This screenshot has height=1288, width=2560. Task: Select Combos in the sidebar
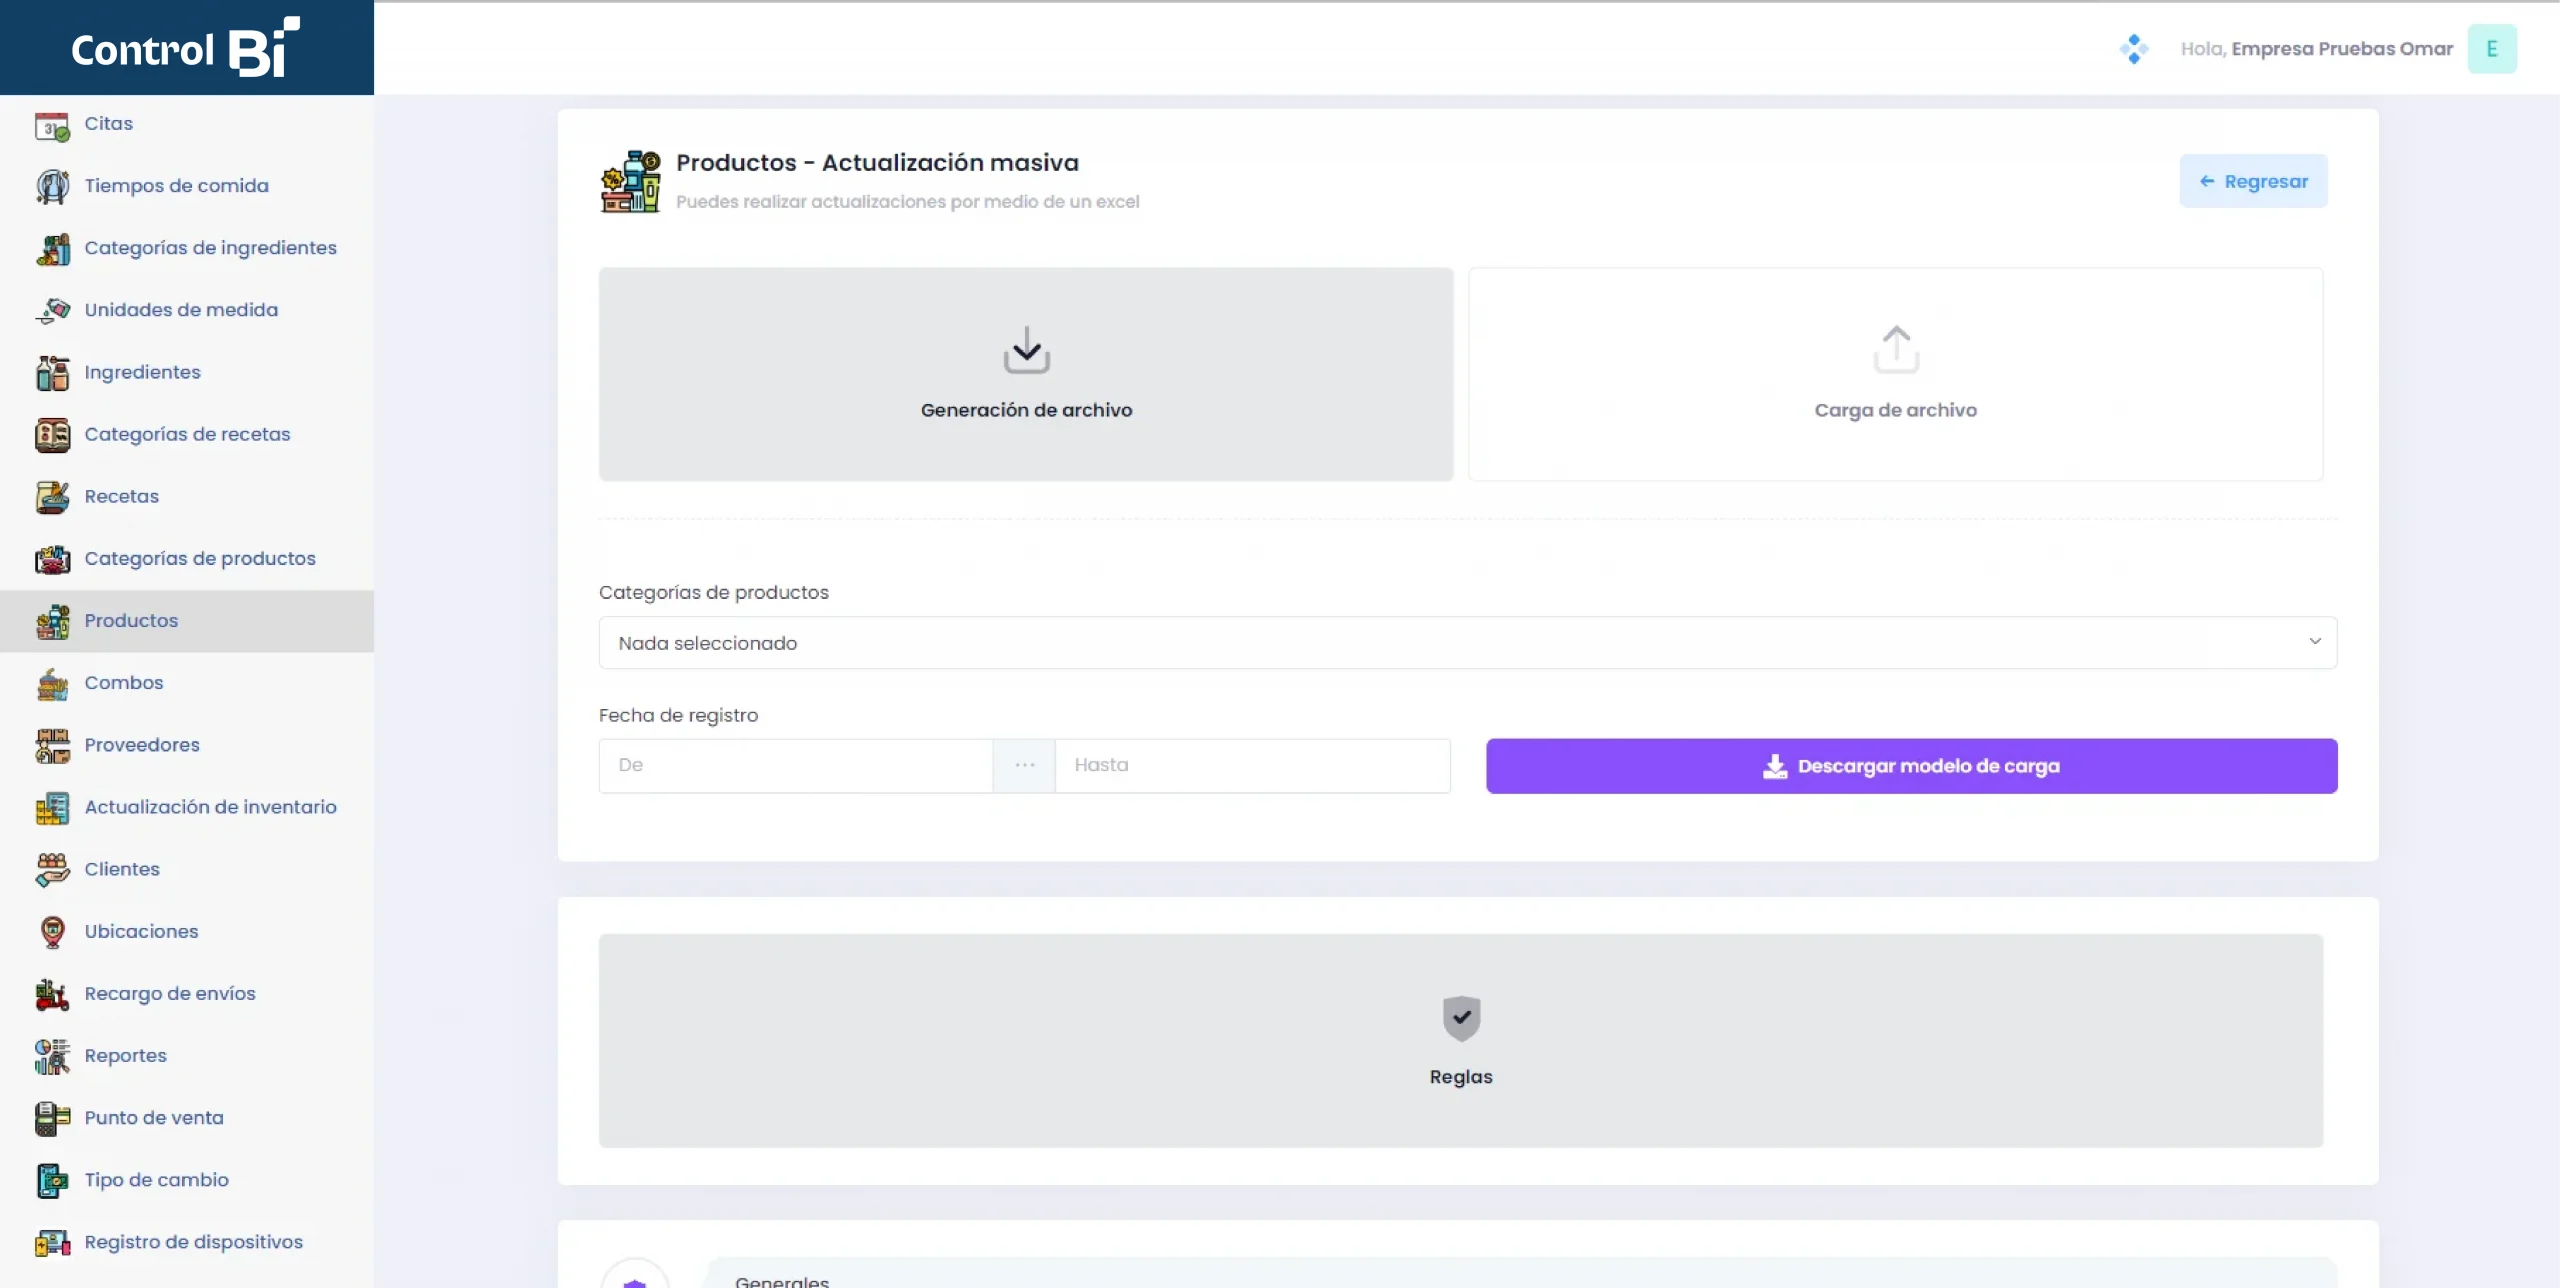click(123, 683)
